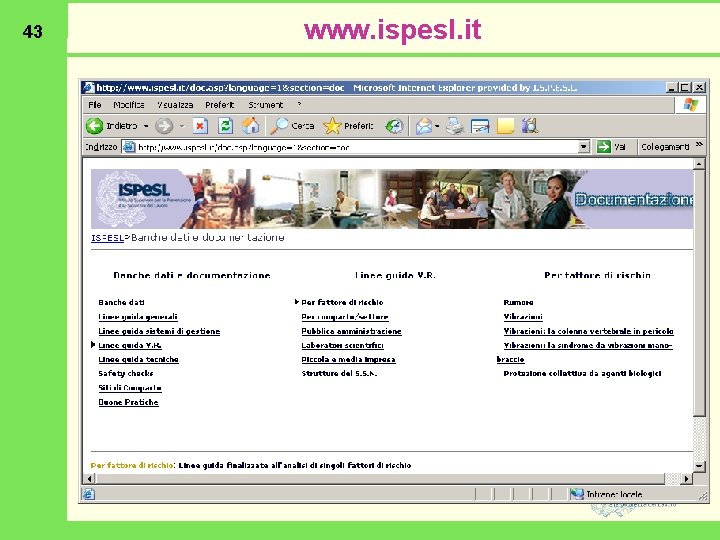Image resolution: width=720 pixels, height=540 pixels.
Task: Expand Collegamenti links chevron
Action: 699,145
